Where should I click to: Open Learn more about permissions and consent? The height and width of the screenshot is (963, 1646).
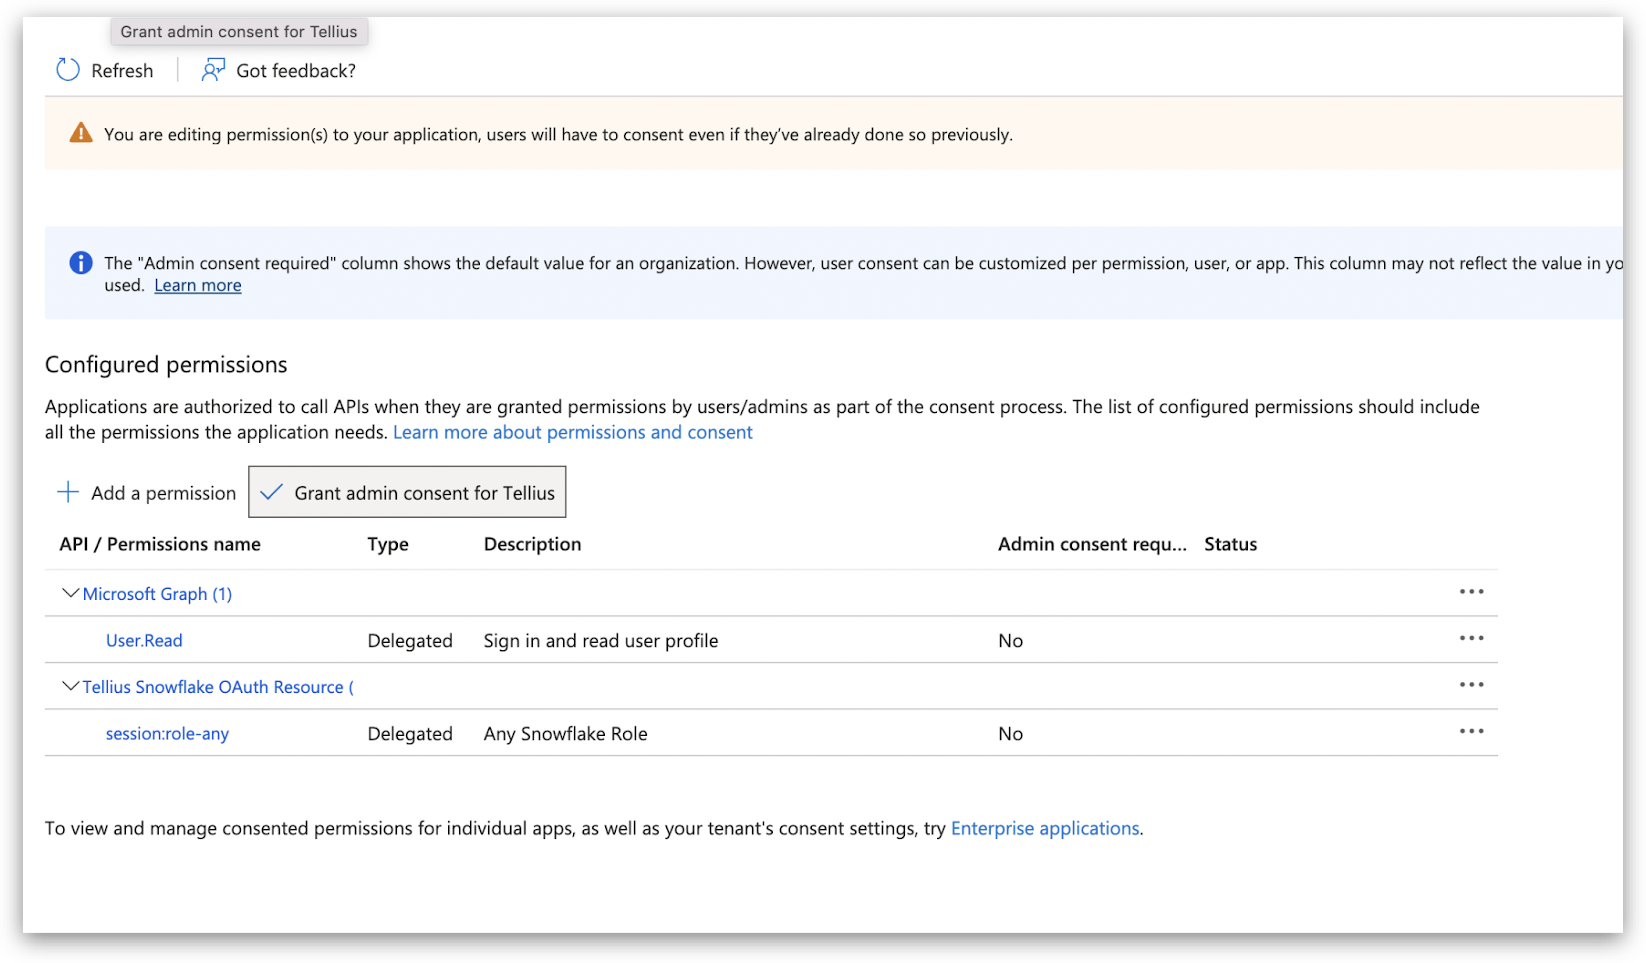click(x=572, y=433)
